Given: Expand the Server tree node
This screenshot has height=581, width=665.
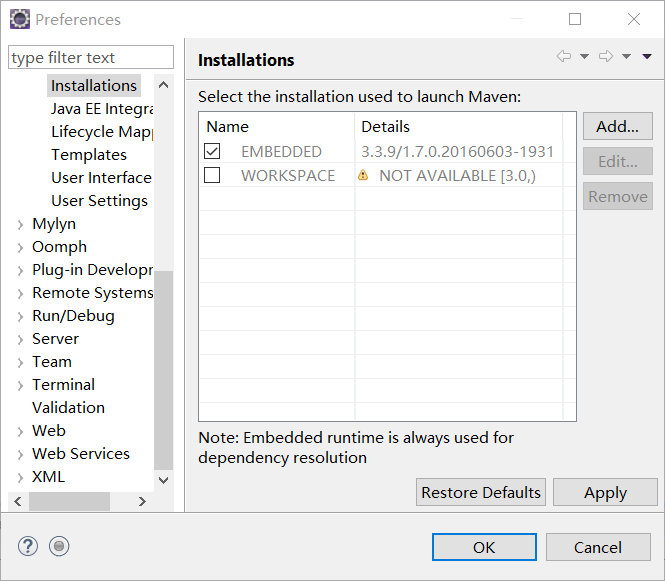Looking at the screenshot, I should (20, 340).
